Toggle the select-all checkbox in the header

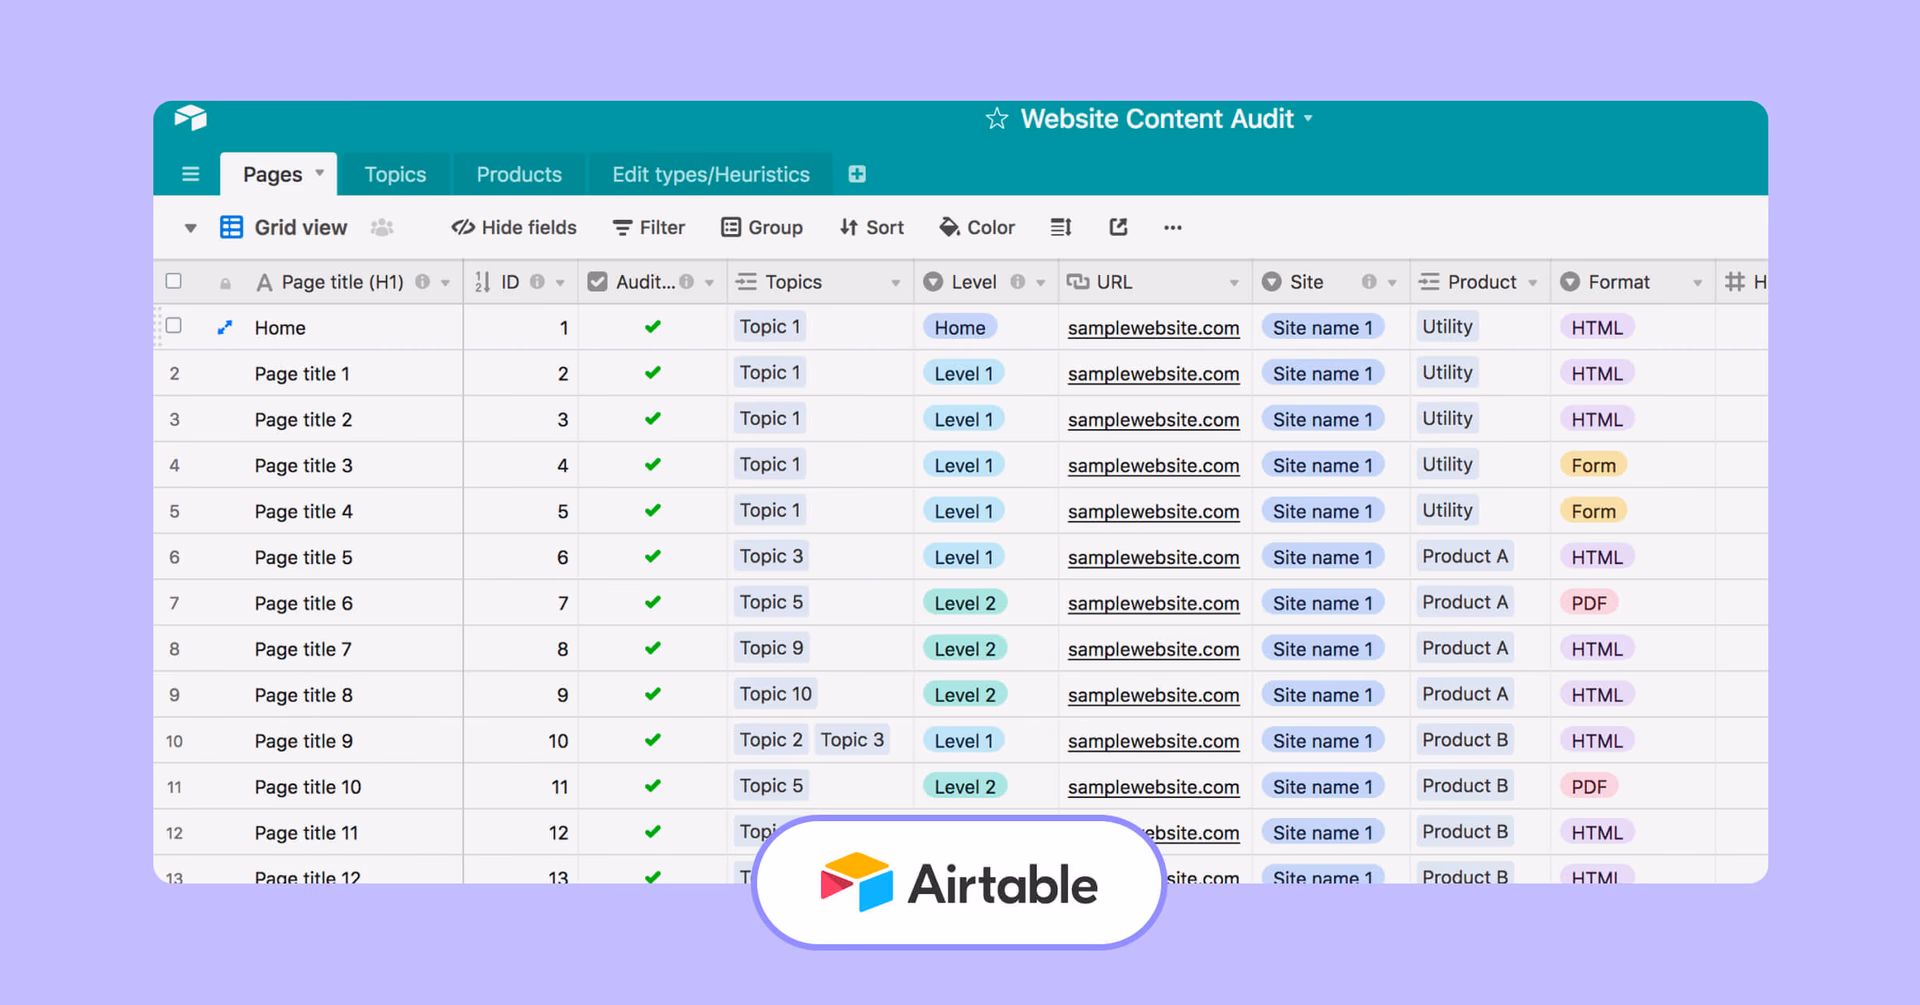174,281
